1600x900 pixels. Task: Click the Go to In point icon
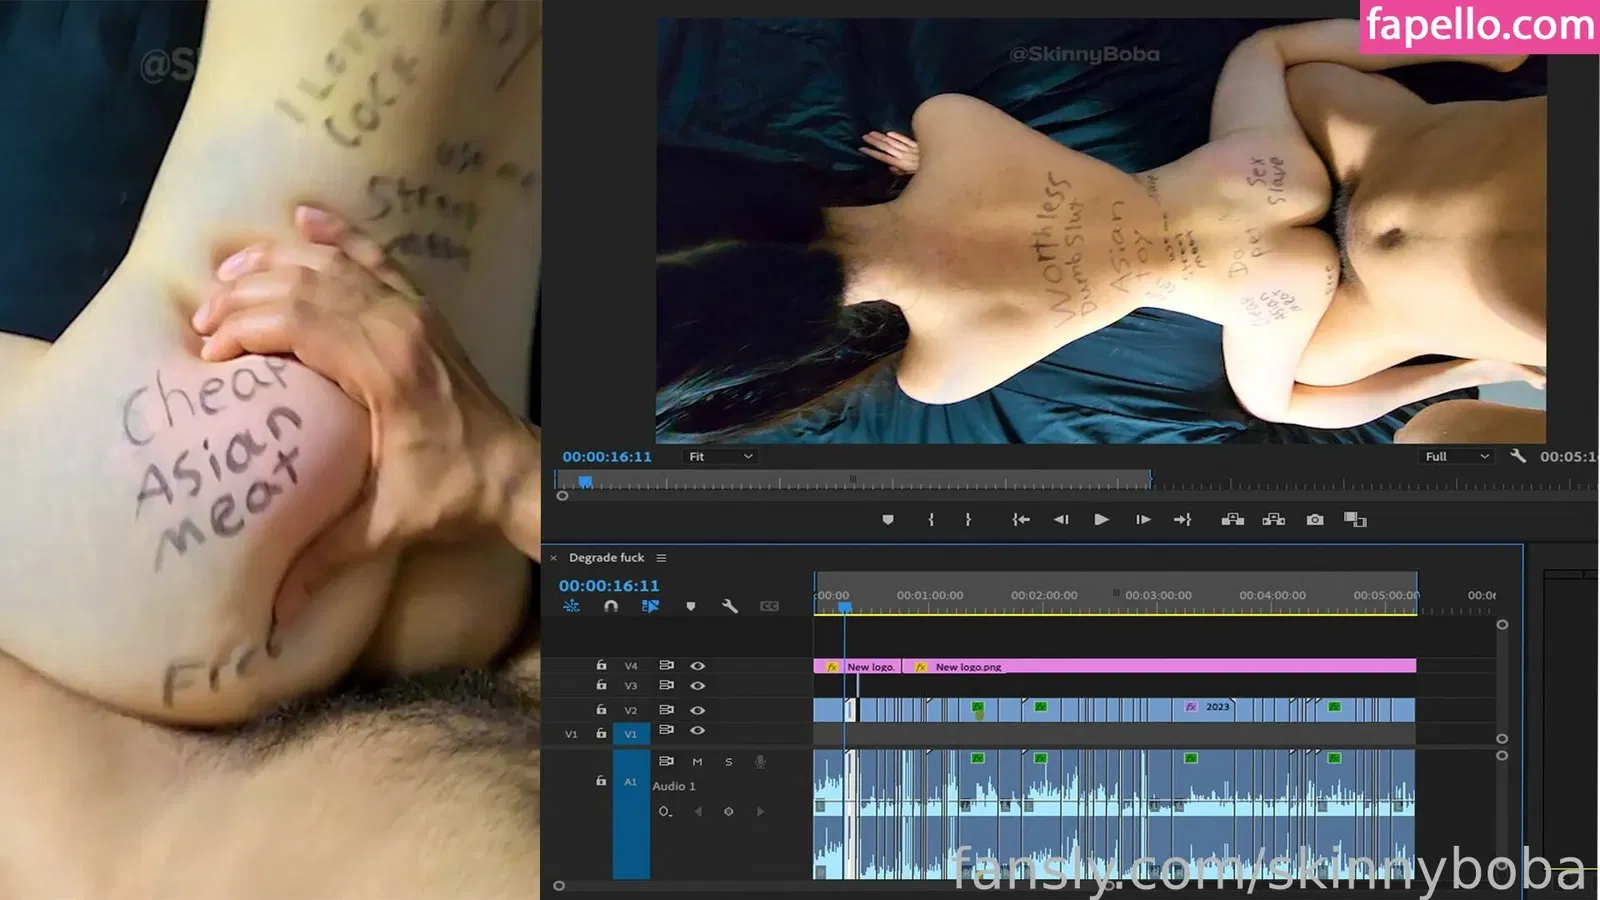[1020, 520]
